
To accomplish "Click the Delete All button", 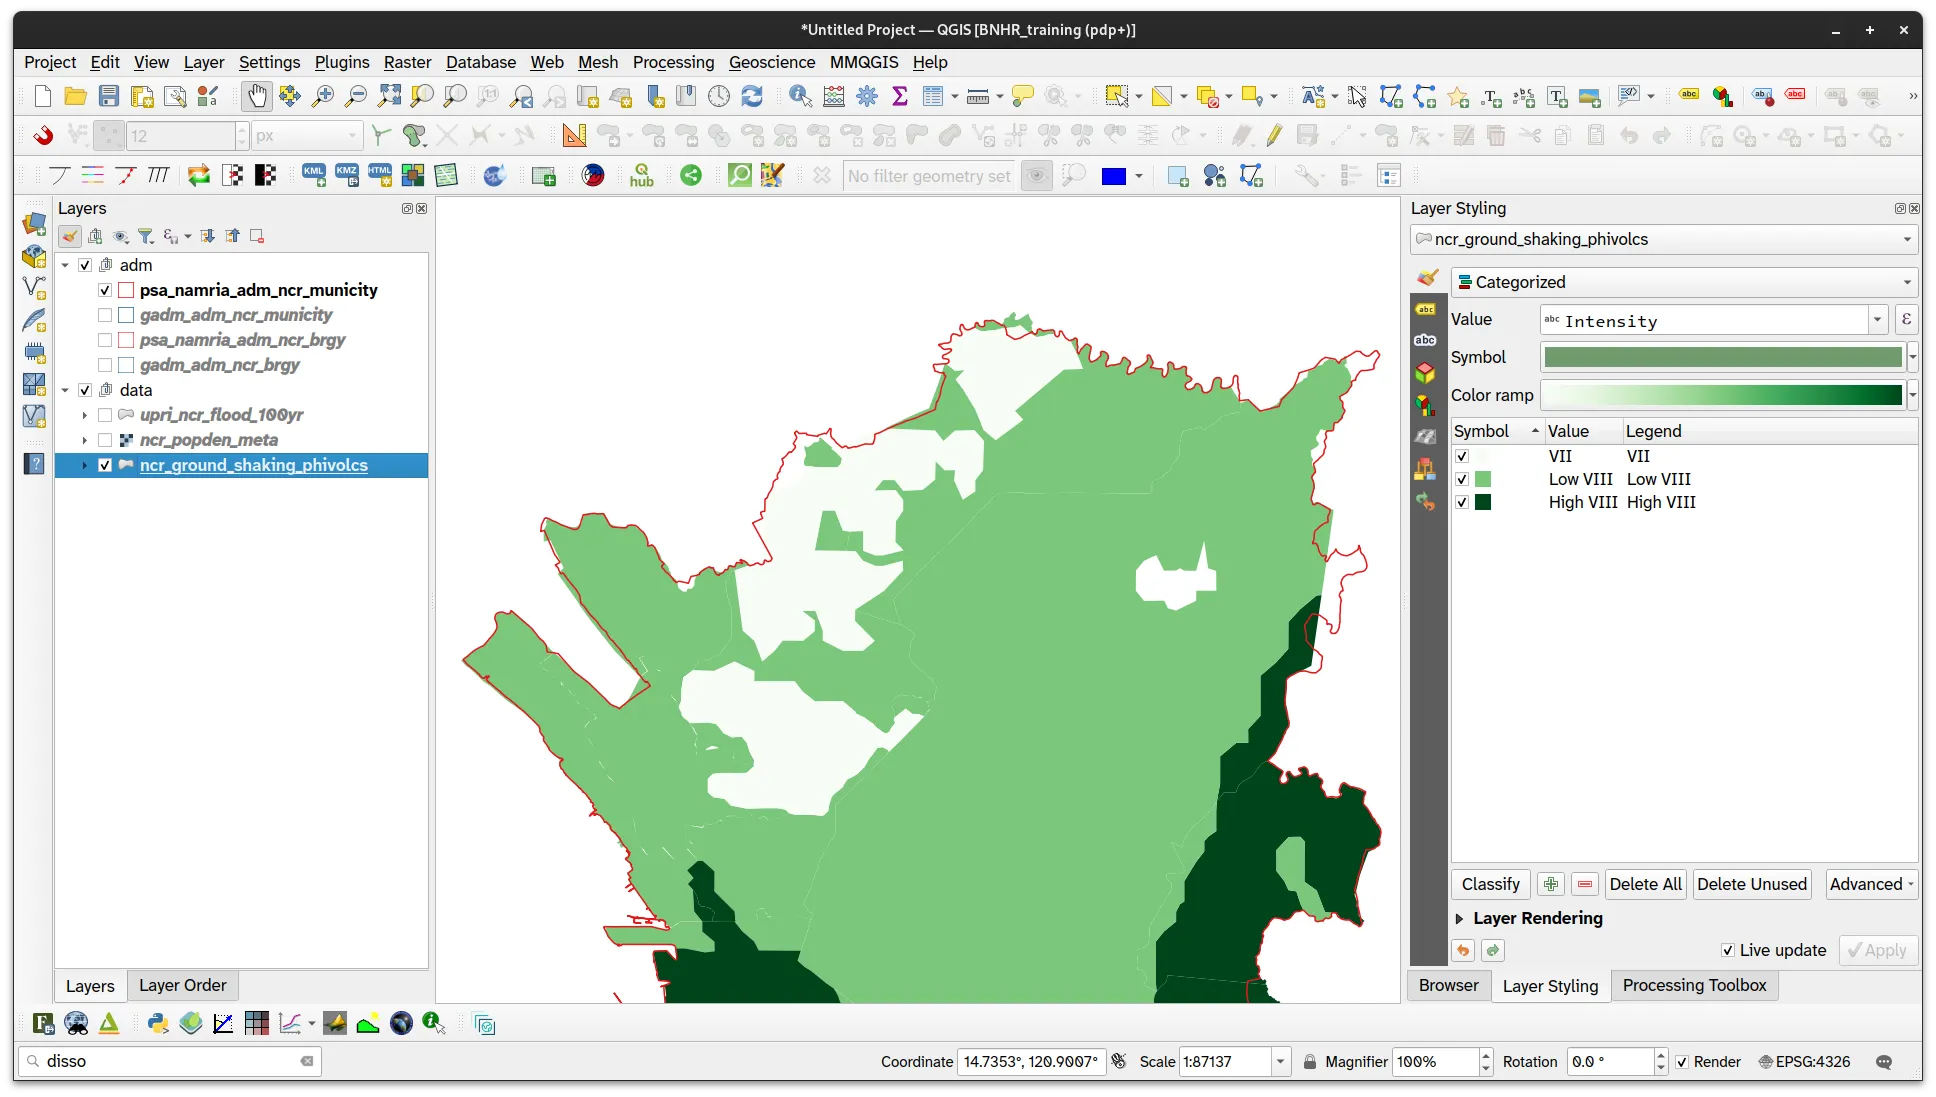I will coord(1645,884).
